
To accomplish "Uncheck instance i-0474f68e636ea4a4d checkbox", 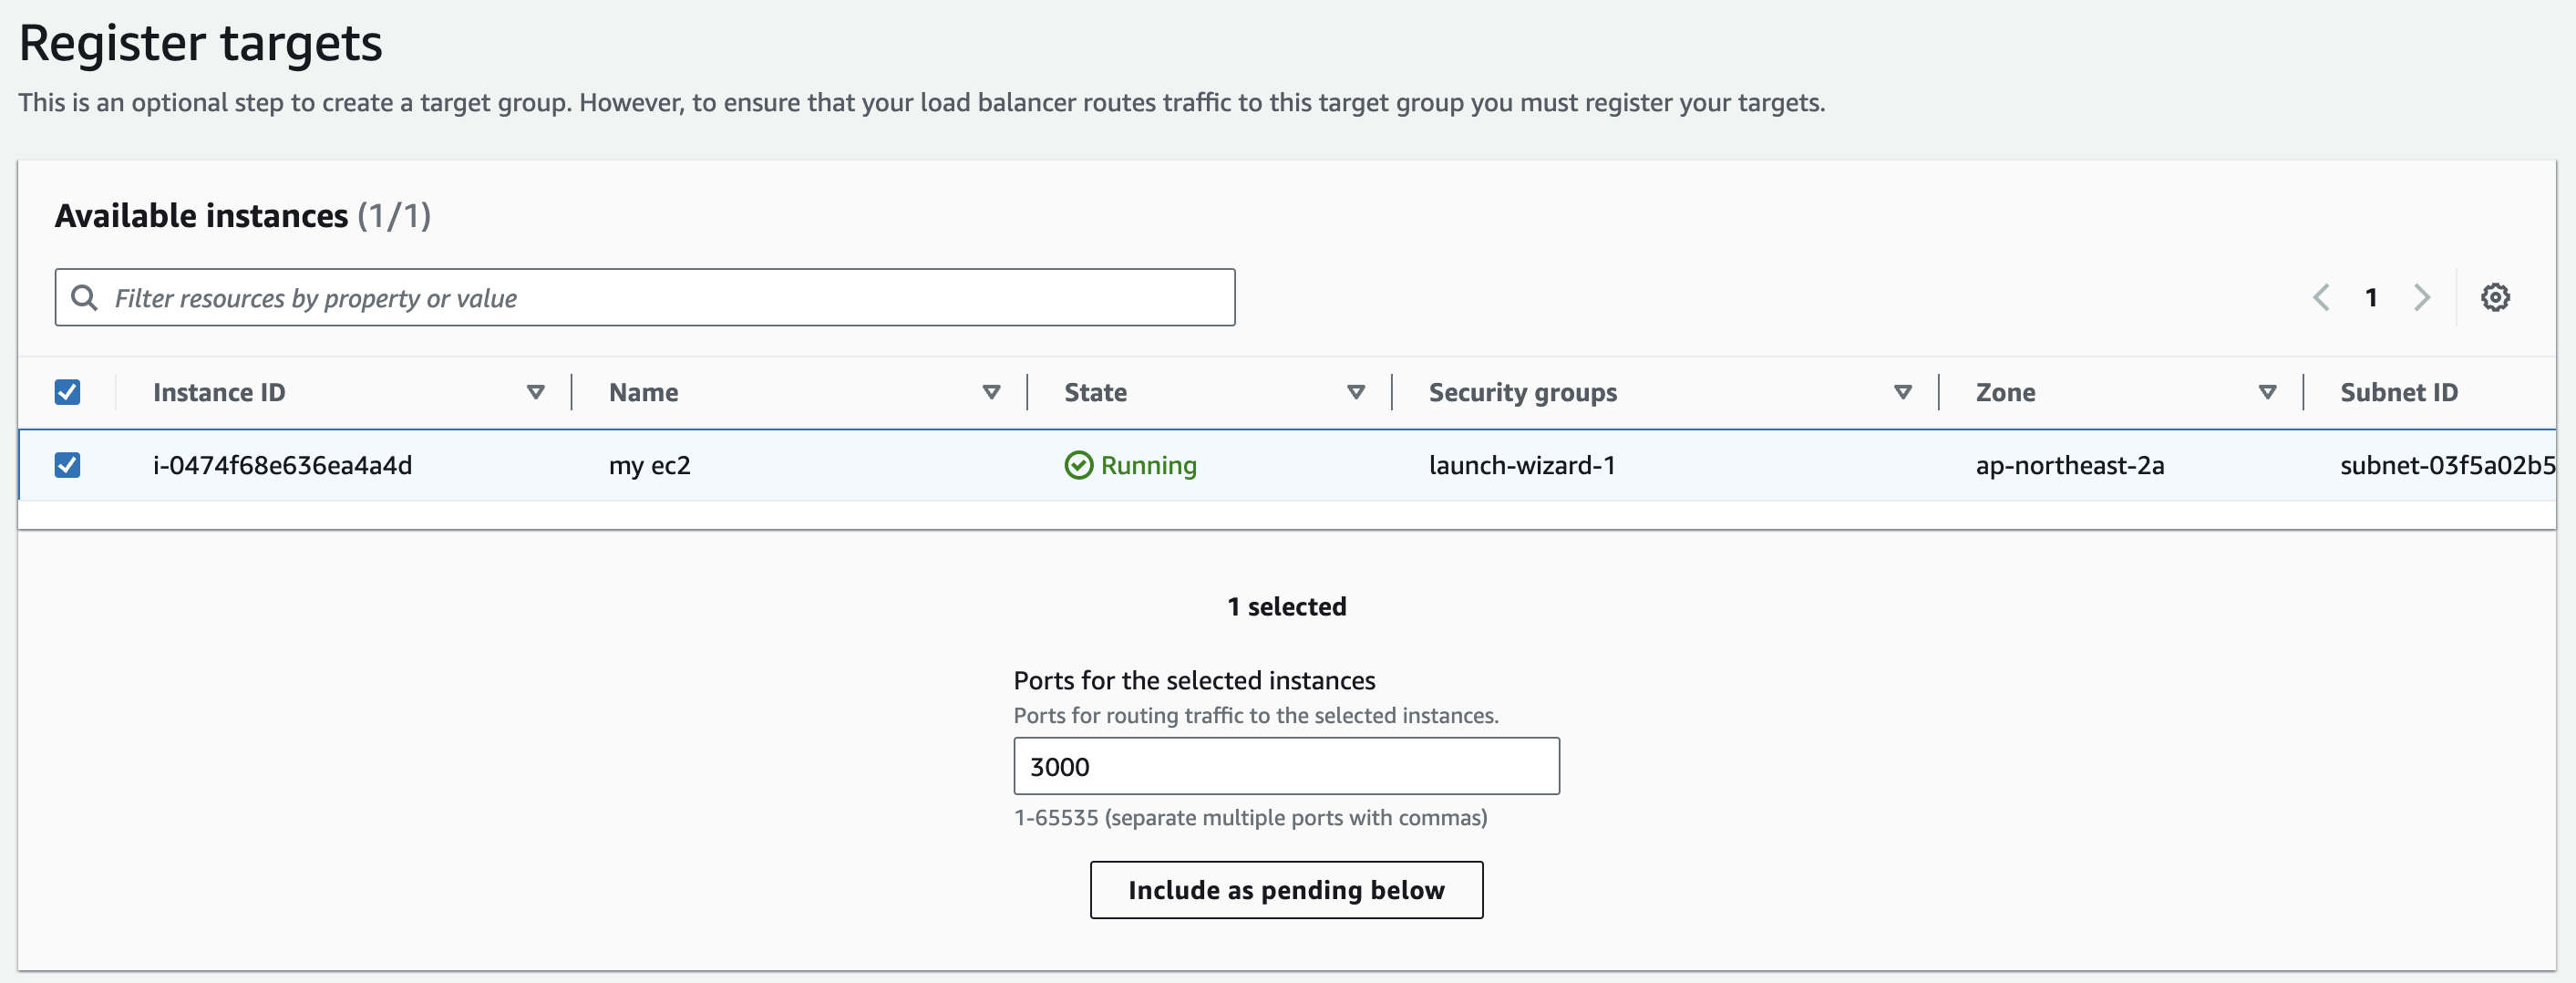I will tap(67, 465).
